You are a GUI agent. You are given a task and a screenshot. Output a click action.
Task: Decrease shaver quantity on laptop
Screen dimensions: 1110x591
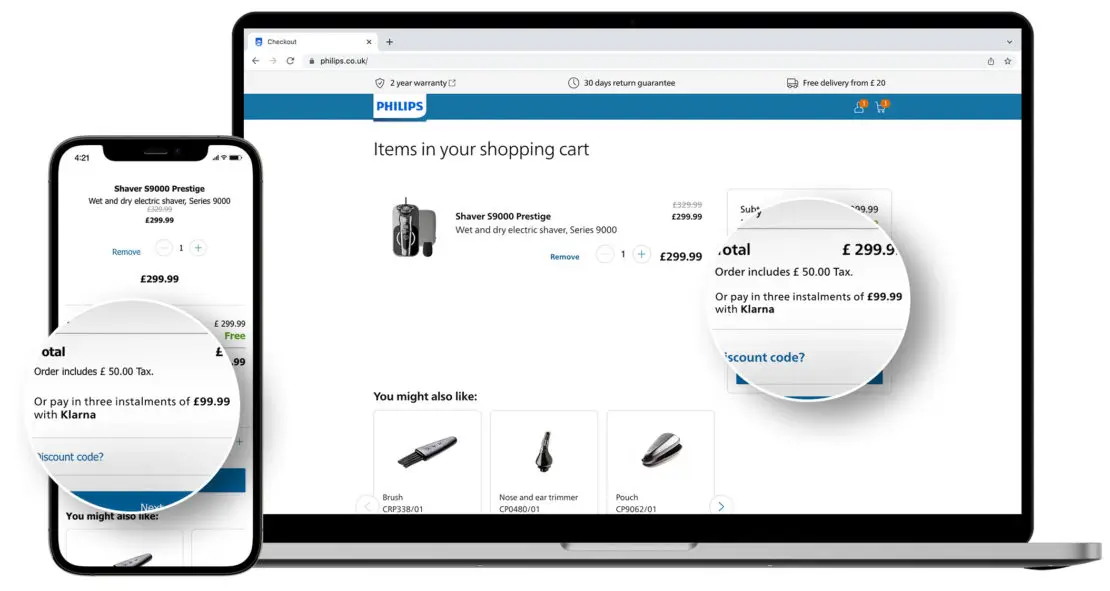605,254
